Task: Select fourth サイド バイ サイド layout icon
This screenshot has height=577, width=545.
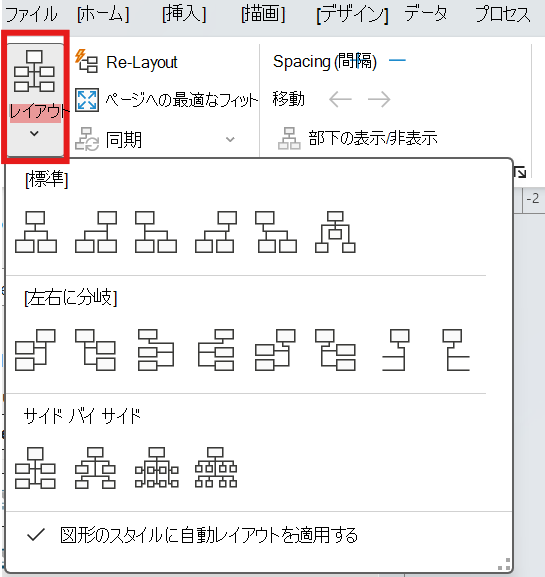Action: pos(216,468)
